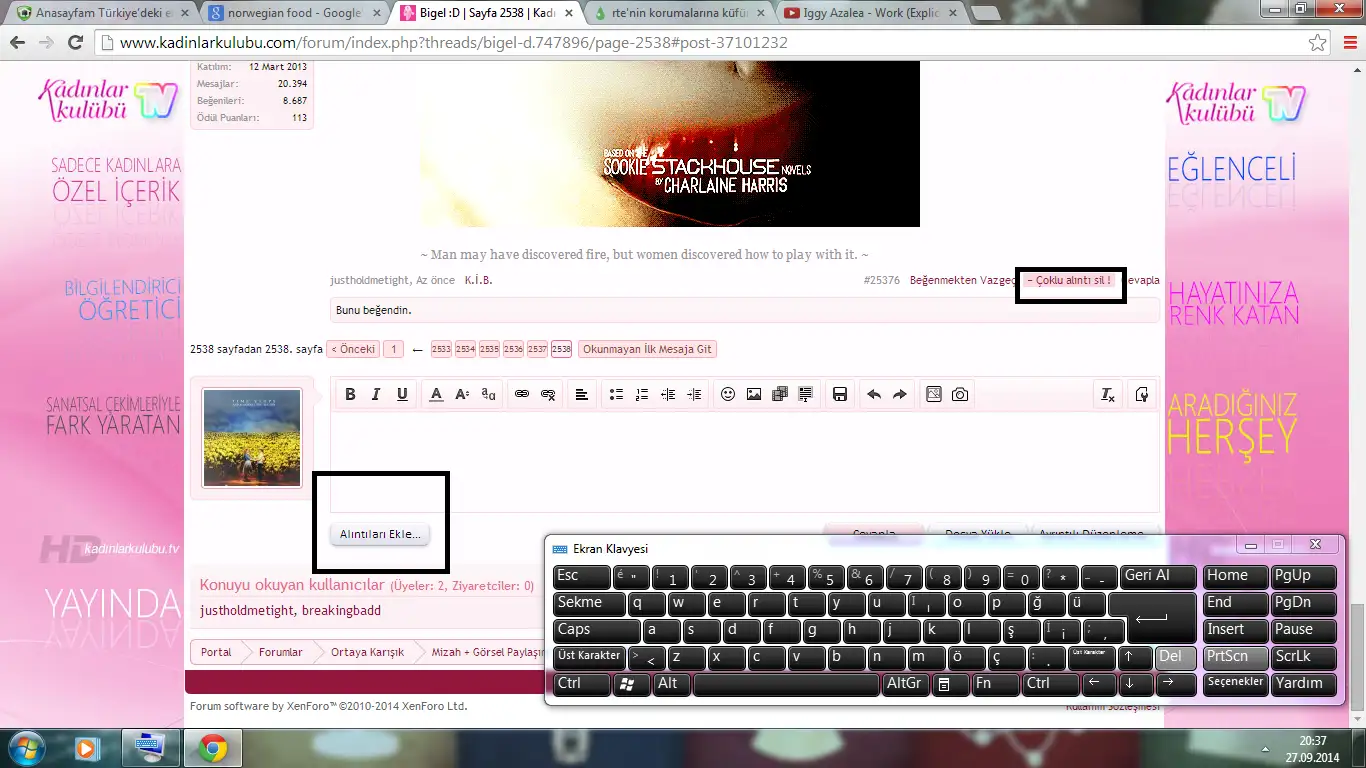Open Chrome from the Windows taskbar
The image size is (1366, 768).
212,748
